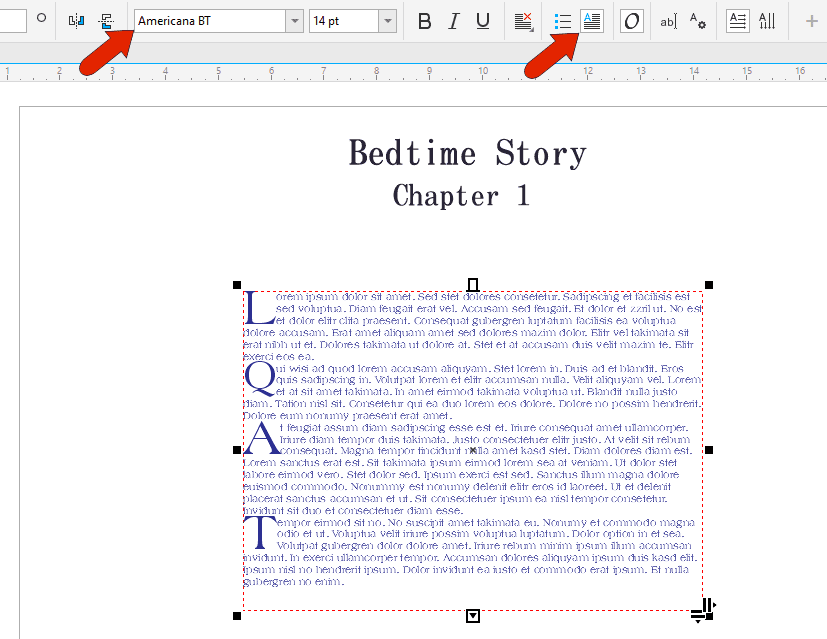Open the 14 pt font size dropdown
Screen dimensions: 827x639
(389, 20)
